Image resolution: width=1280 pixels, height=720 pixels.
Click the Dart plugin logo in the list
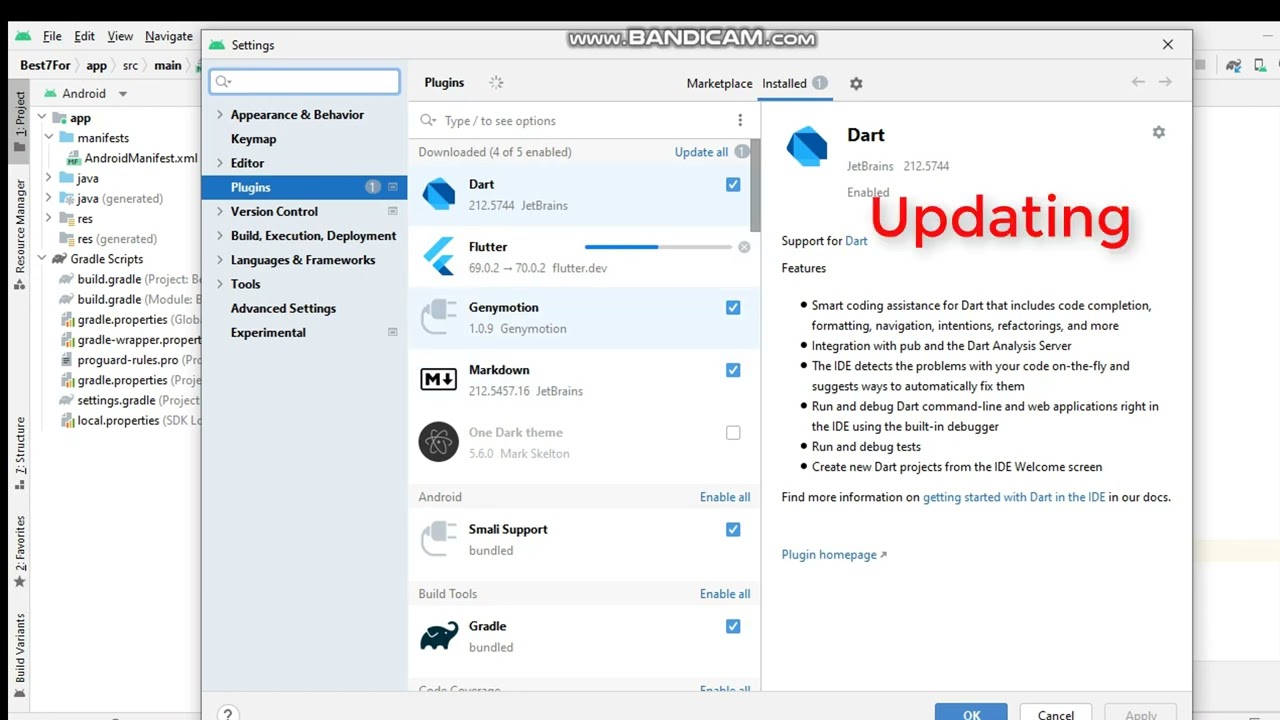click(438, 194)
